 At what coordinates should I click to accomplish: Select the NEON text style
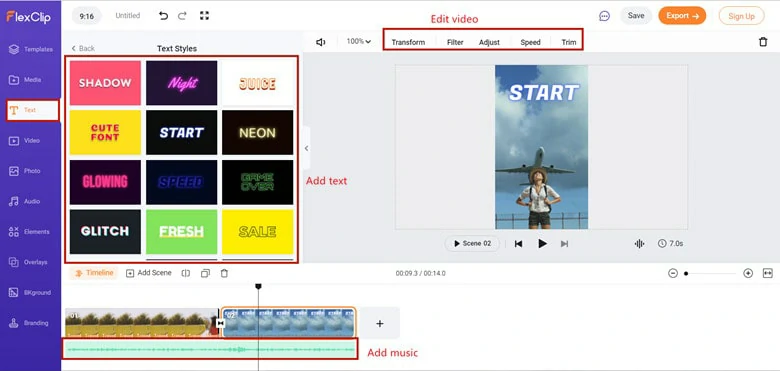click(x=258, y=132)
